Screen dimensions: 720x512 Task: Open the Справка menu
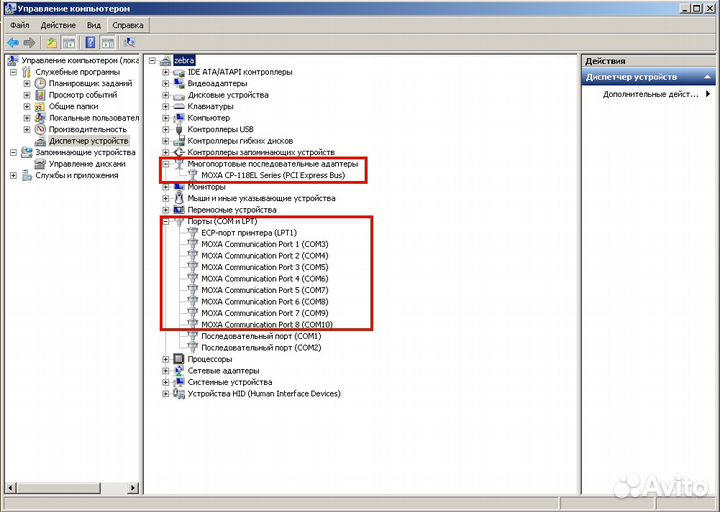click(x=127, y=24)
